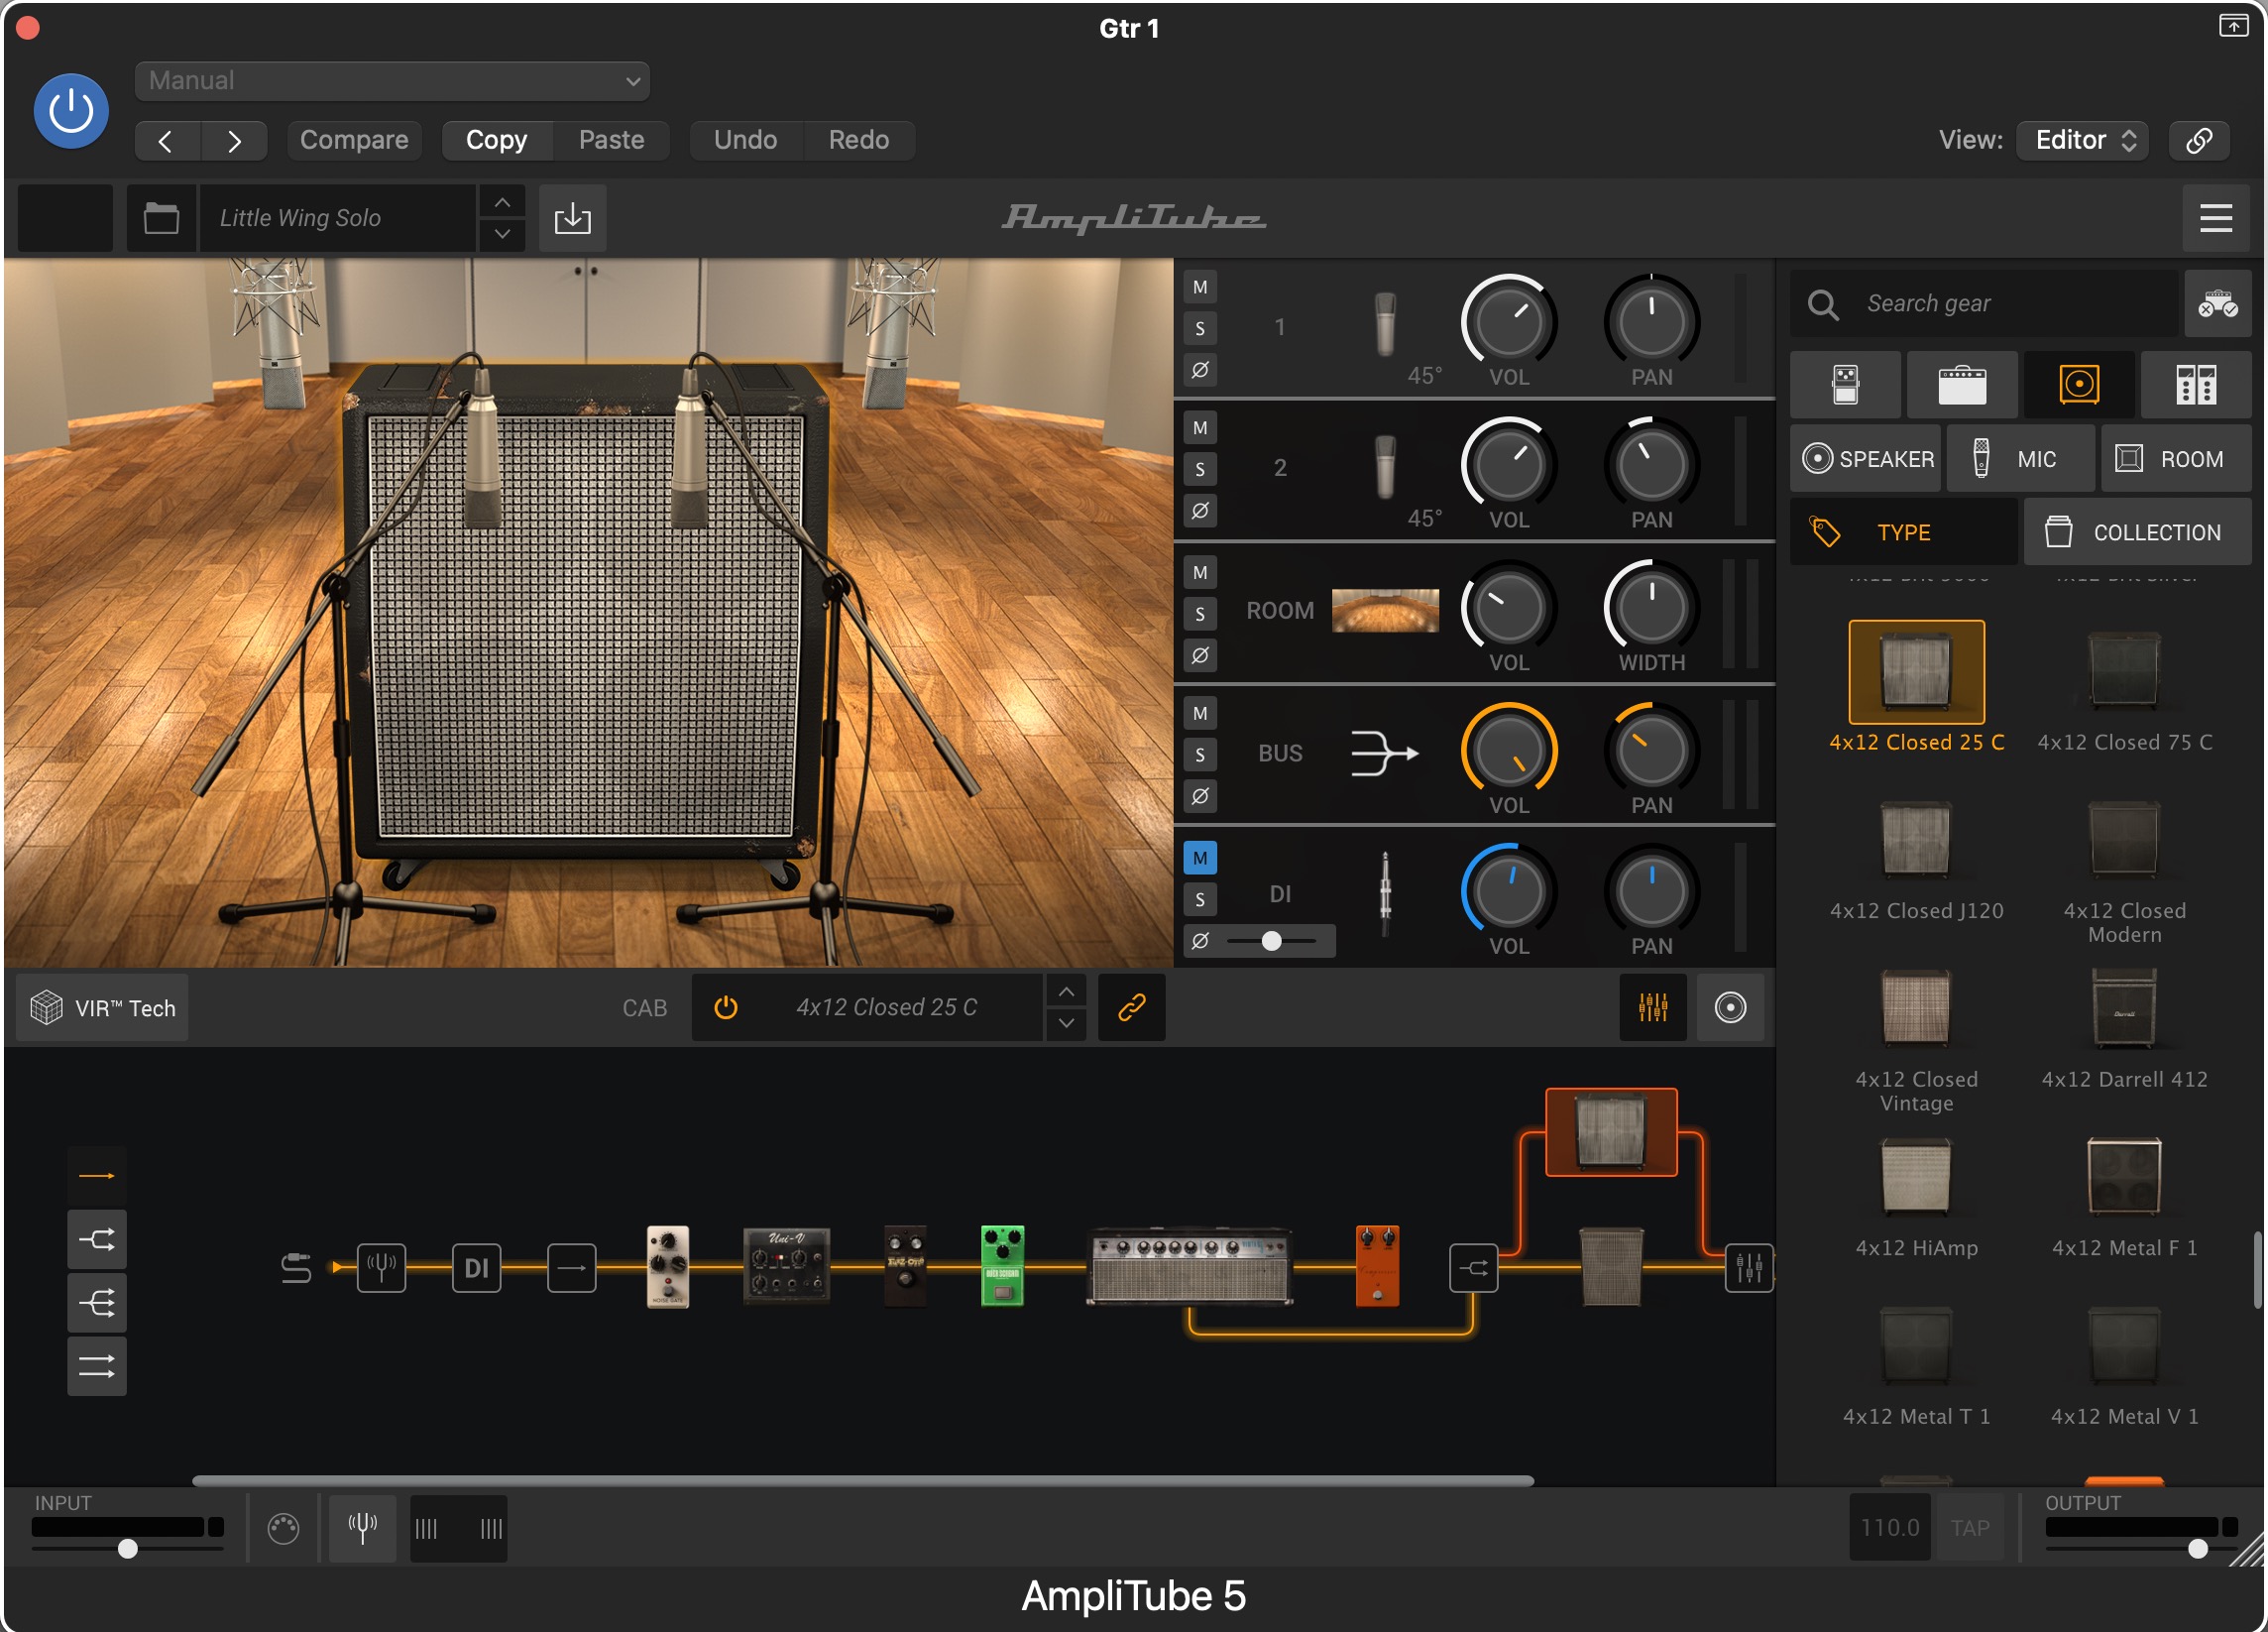Viewport: 2268px width, 1632px height.
Task: Solo mic channel 2
Action: 1200,469
